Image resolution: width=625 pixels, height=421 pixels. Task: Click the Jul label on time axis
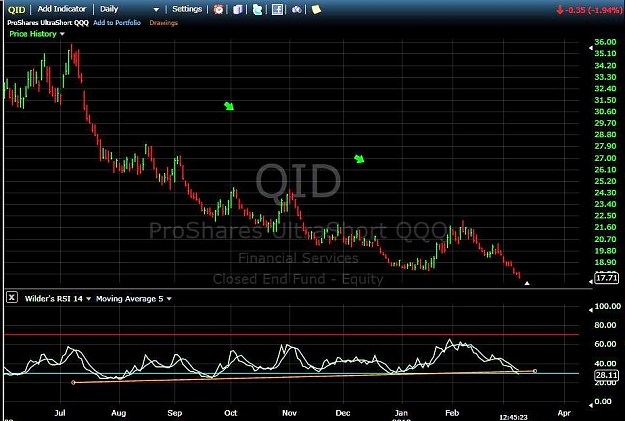60,413
